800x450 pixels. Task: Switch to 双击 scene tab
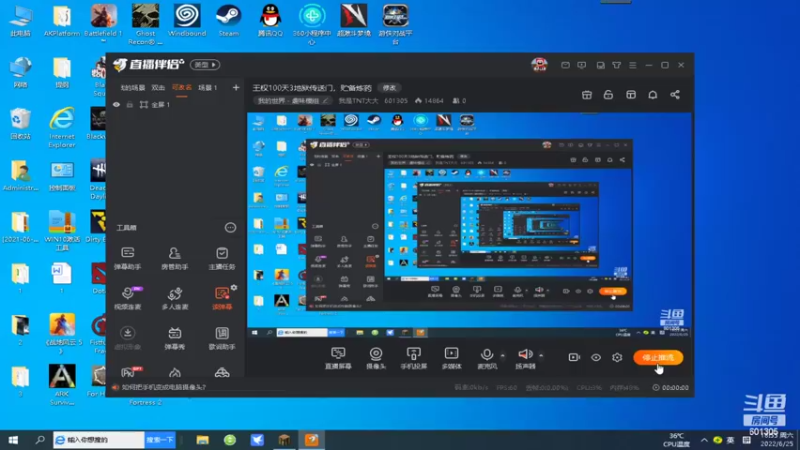tap(158, 88)
